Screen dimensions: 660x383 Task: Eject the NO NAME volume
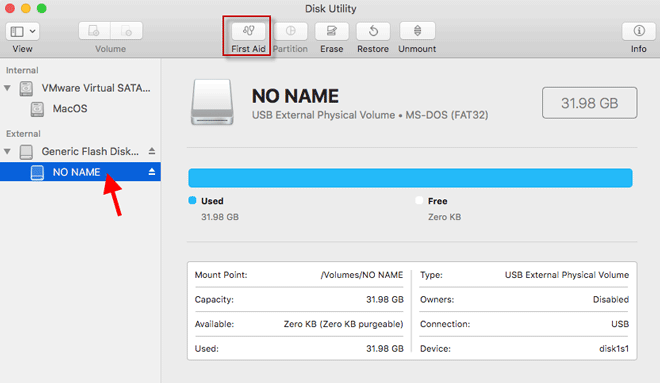(152, 172)
